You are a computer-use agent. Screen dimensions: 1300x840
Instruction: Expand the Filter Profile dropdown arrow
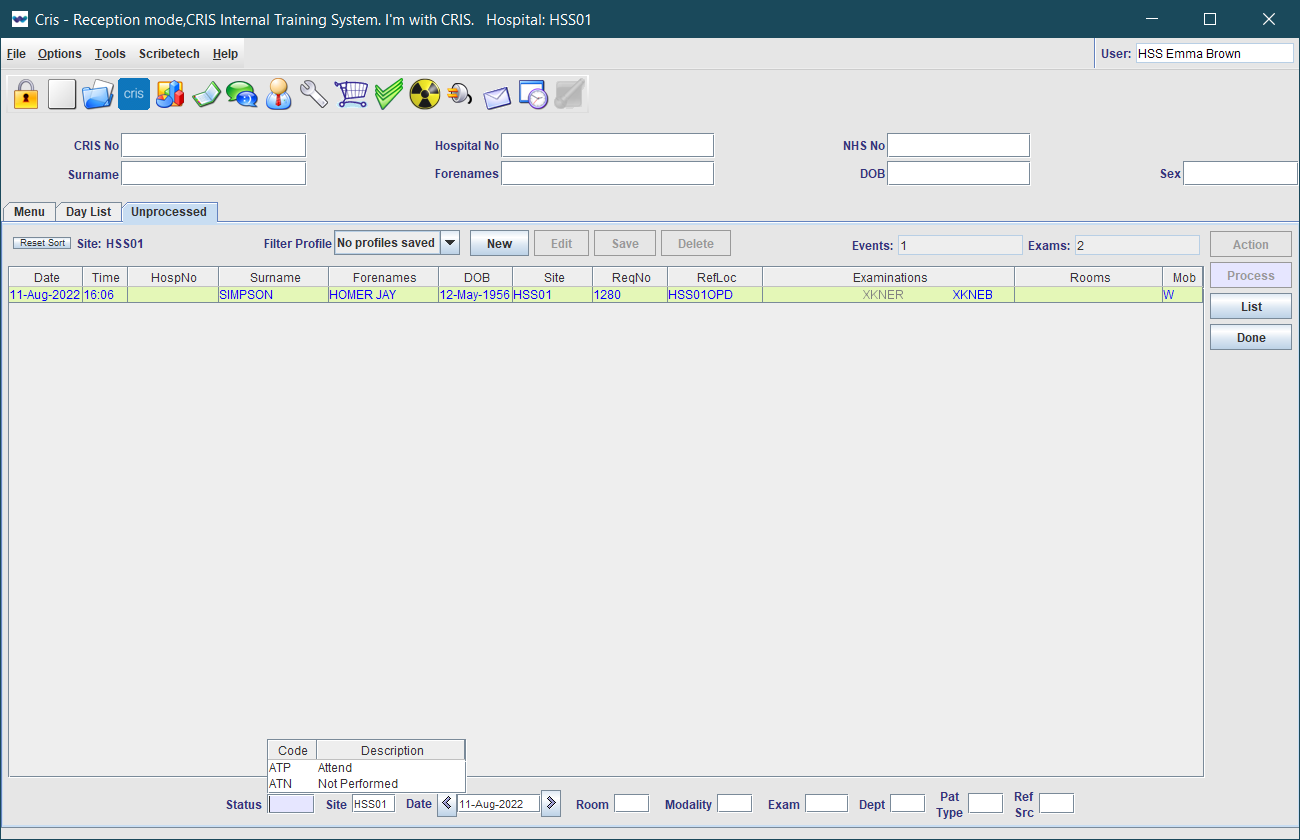point(450,243)
